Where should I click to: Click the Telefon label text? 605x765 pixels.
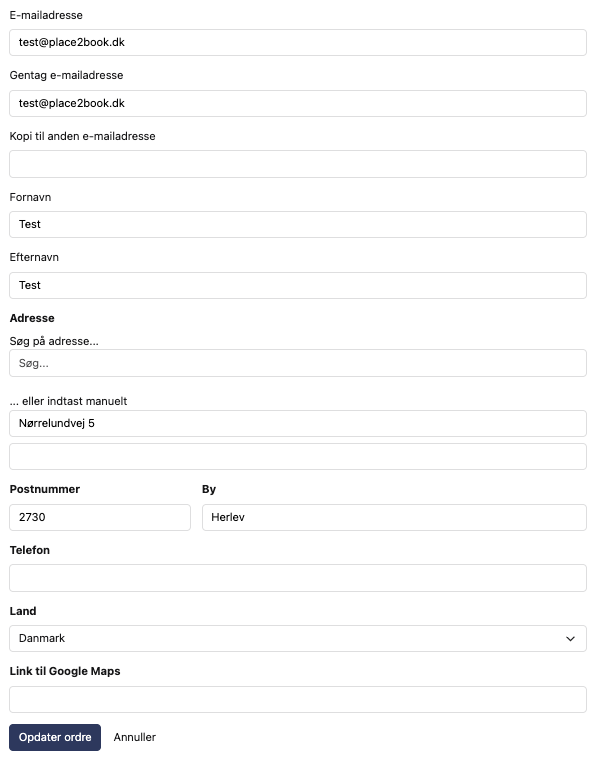[x=30, y=550]
